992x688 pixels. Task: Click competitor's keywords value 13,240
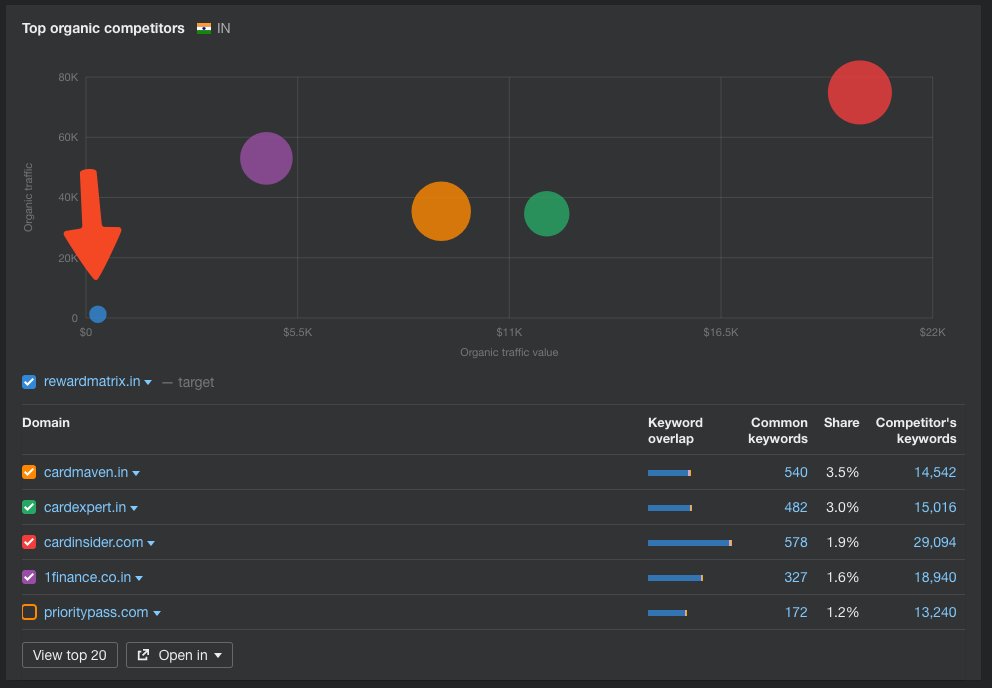click(x=935, y=612)
